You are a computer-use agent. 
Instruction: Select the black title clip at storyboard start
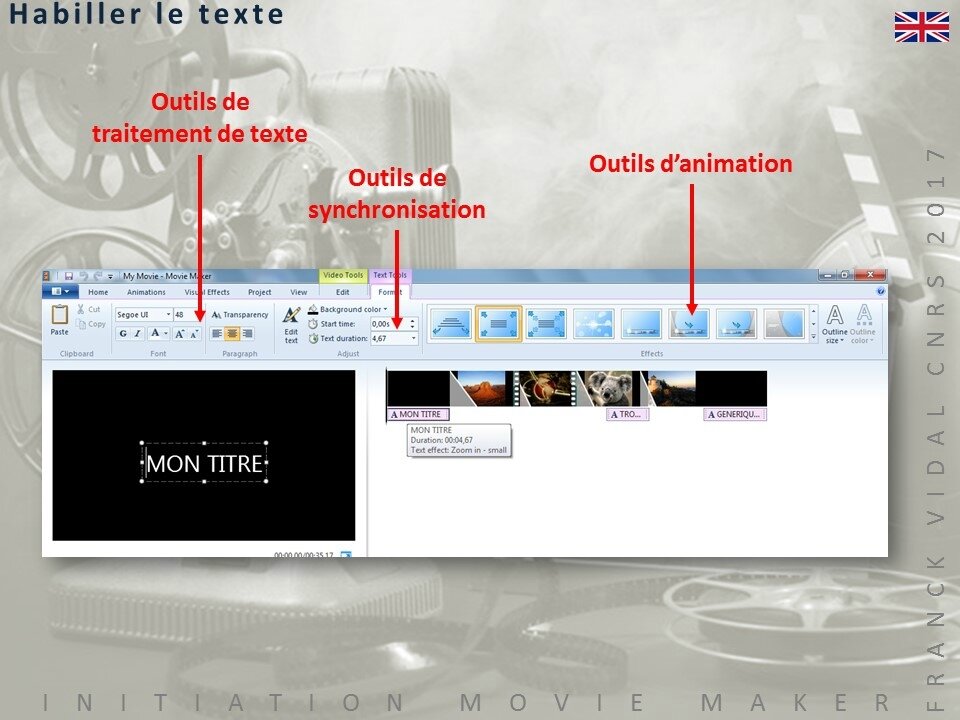pos(419,388)
